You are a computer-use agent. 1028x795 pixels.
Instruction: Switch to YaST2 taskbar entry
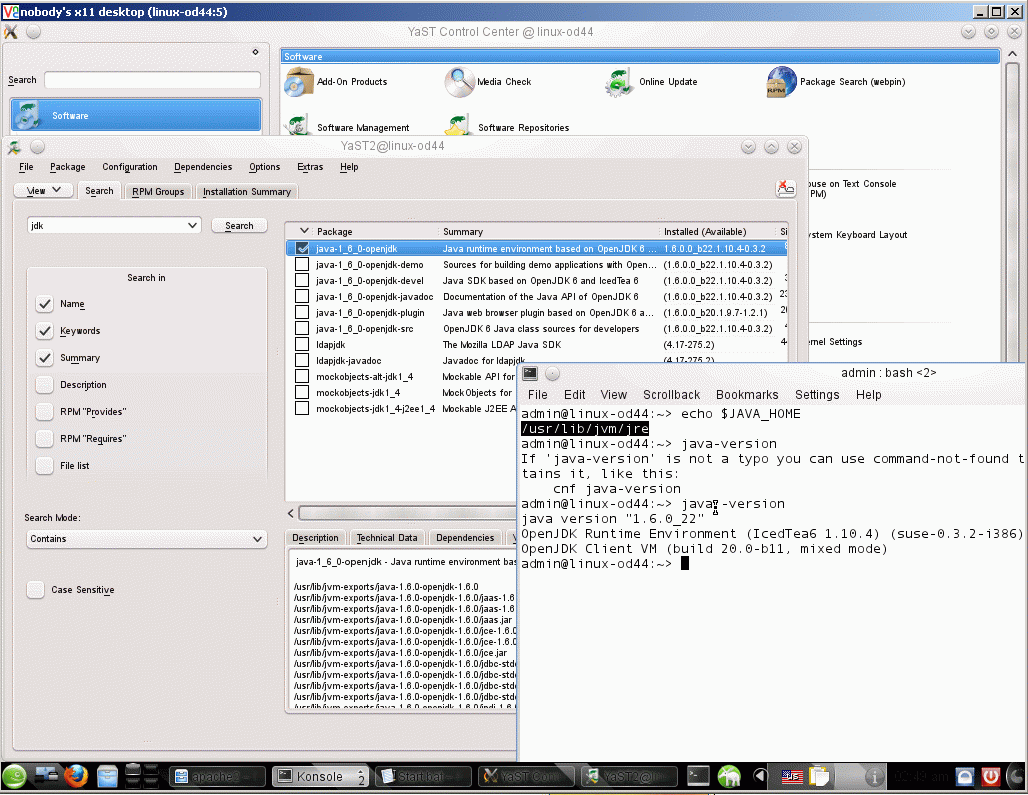pos(629,777)
